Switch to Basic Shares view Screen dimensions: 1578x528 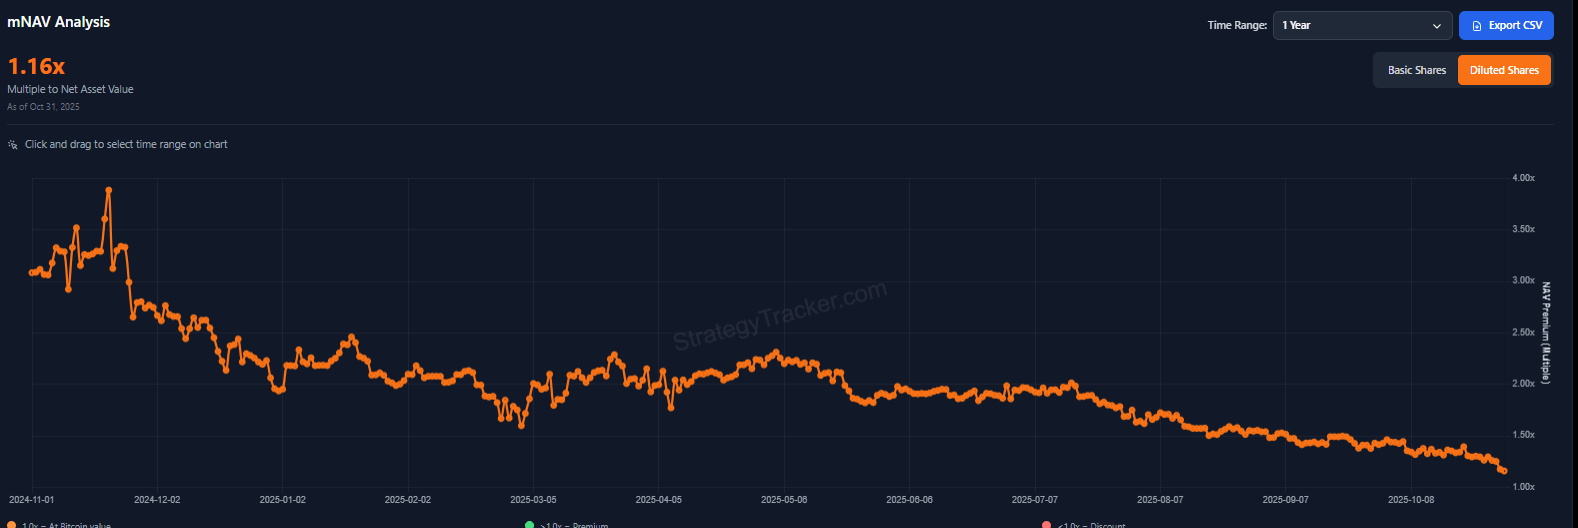click(1416, 70)
